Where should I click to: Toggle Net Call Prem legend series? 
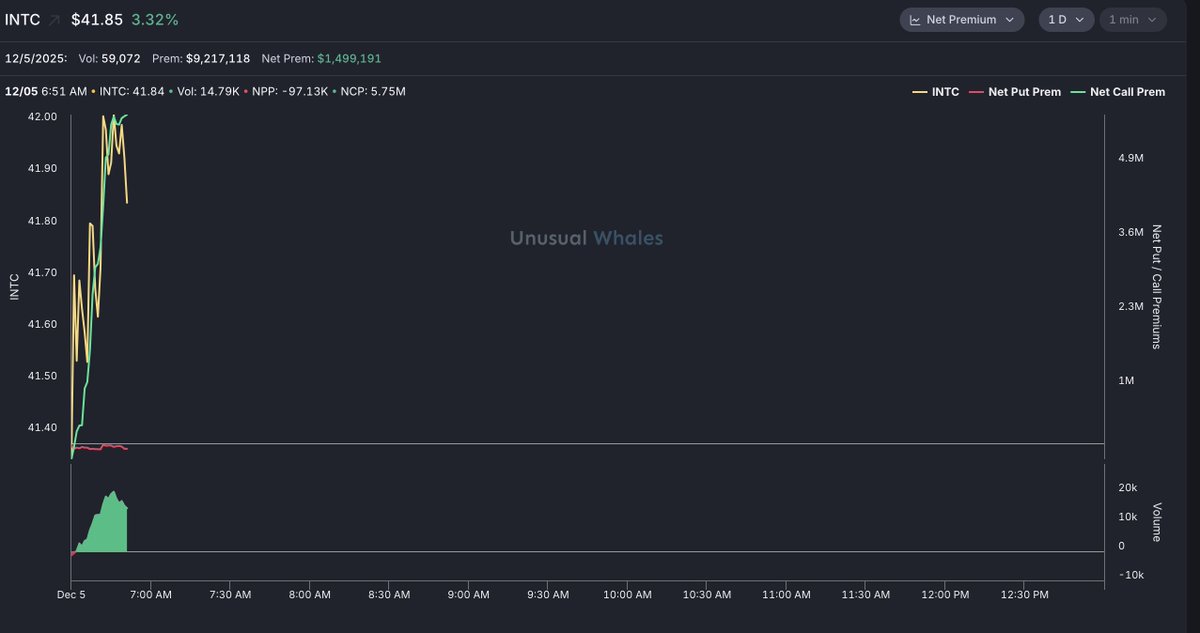click(1118, 92)
